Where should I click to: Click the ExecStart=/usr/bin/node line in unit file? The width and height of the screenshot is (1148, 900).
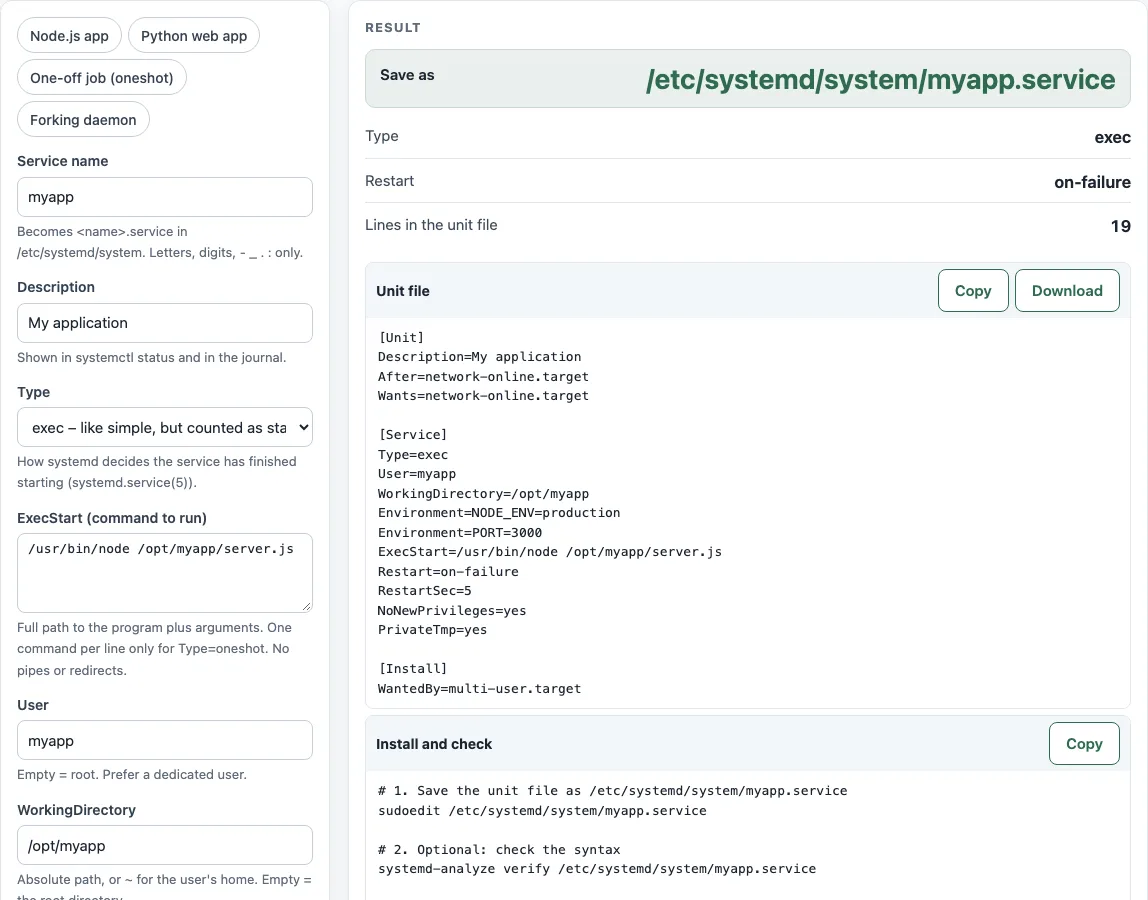pos(550,551)
